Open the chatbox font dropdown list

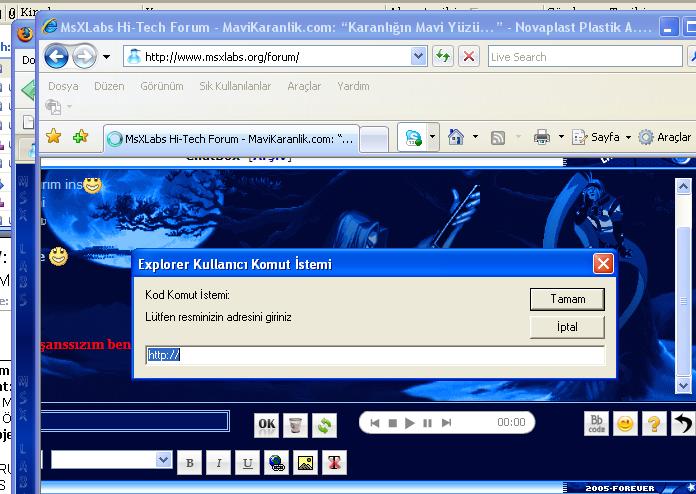(x=164, y=459)
